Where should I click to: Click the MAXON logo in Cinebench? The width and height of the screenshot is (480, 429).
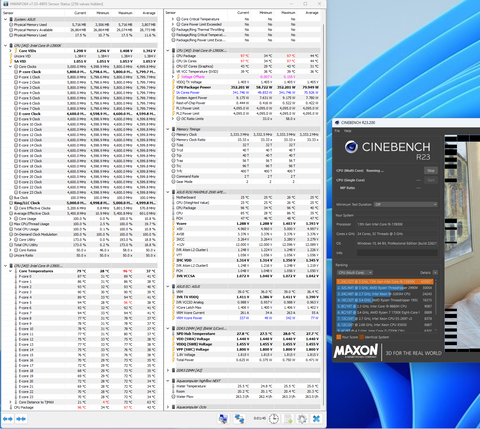[356, 351]
